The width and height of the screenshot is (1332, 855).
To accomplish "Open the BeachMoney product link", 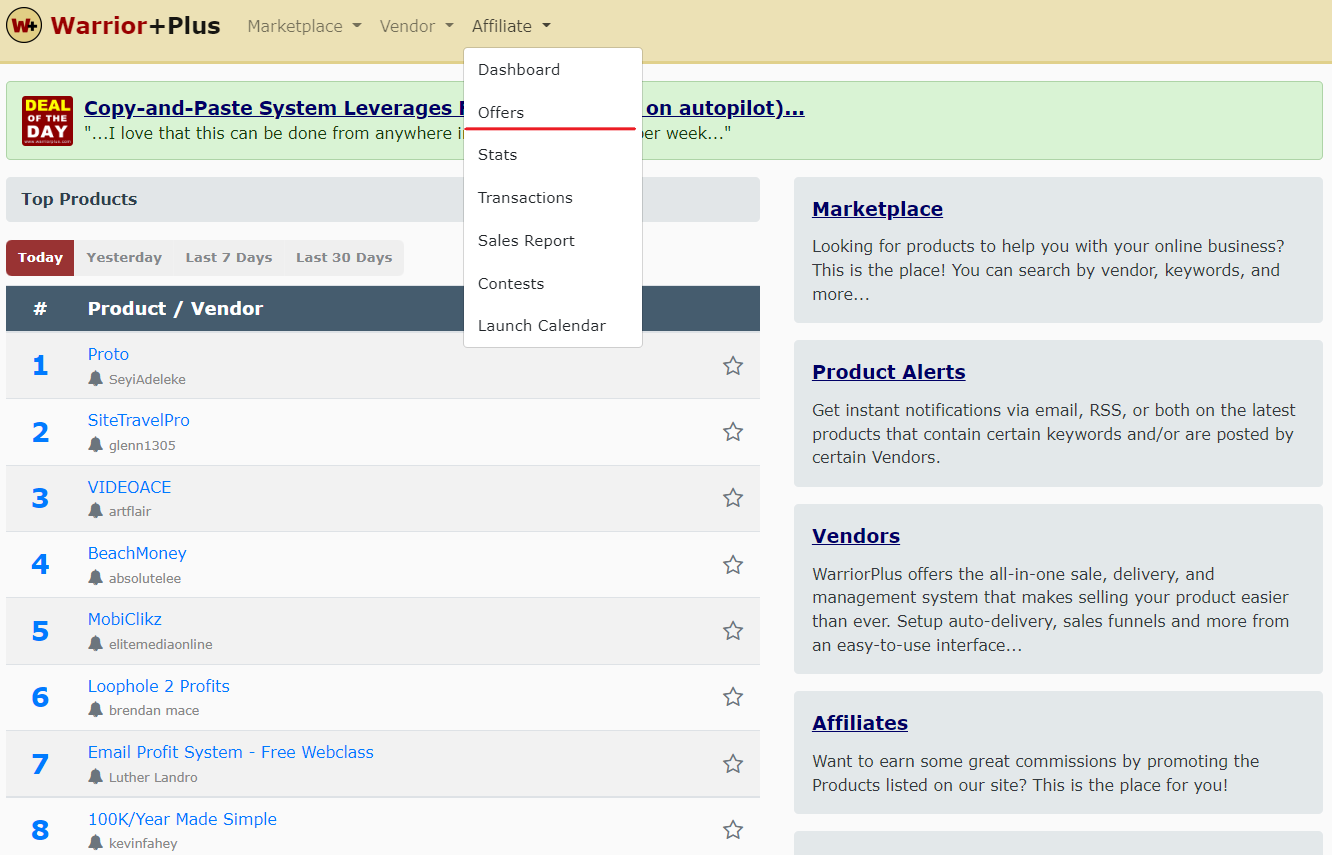I will 137,553.
